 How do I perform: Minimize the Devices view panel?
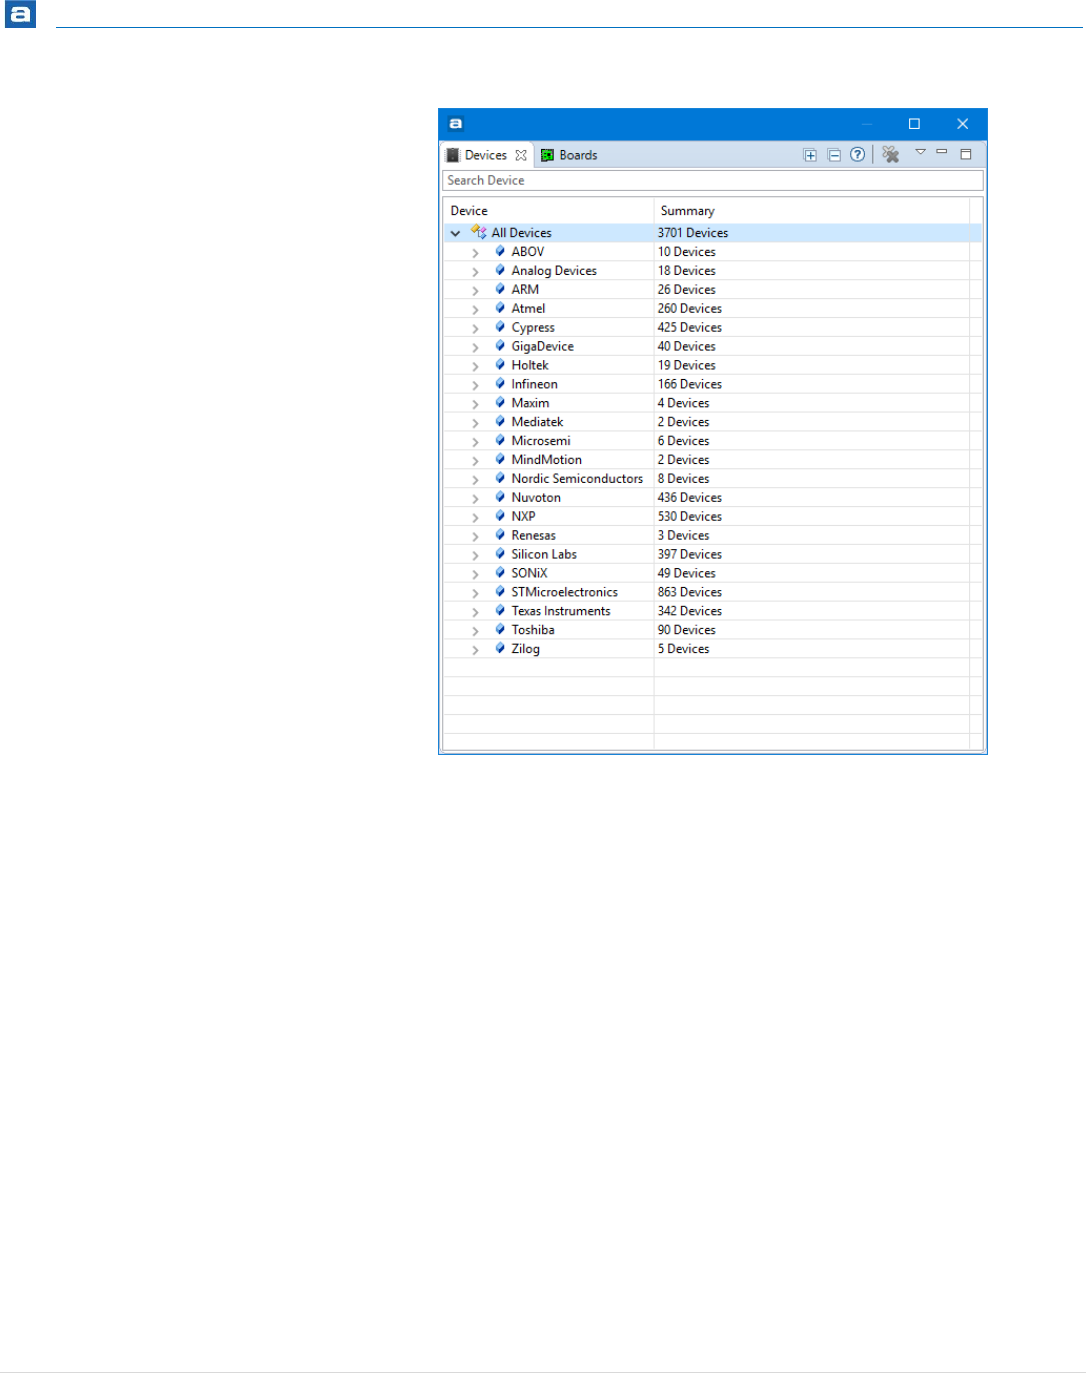pos(942,152)
